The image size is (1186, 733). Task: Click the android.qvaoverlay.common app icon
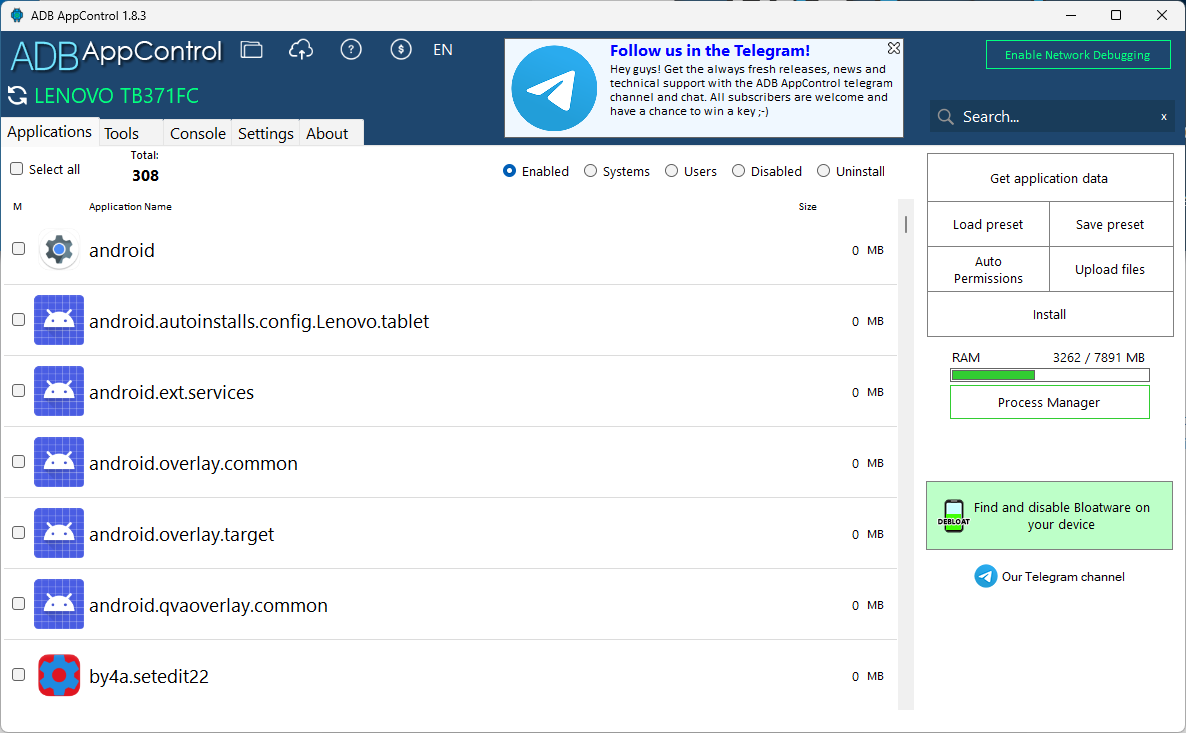point(59,604)
